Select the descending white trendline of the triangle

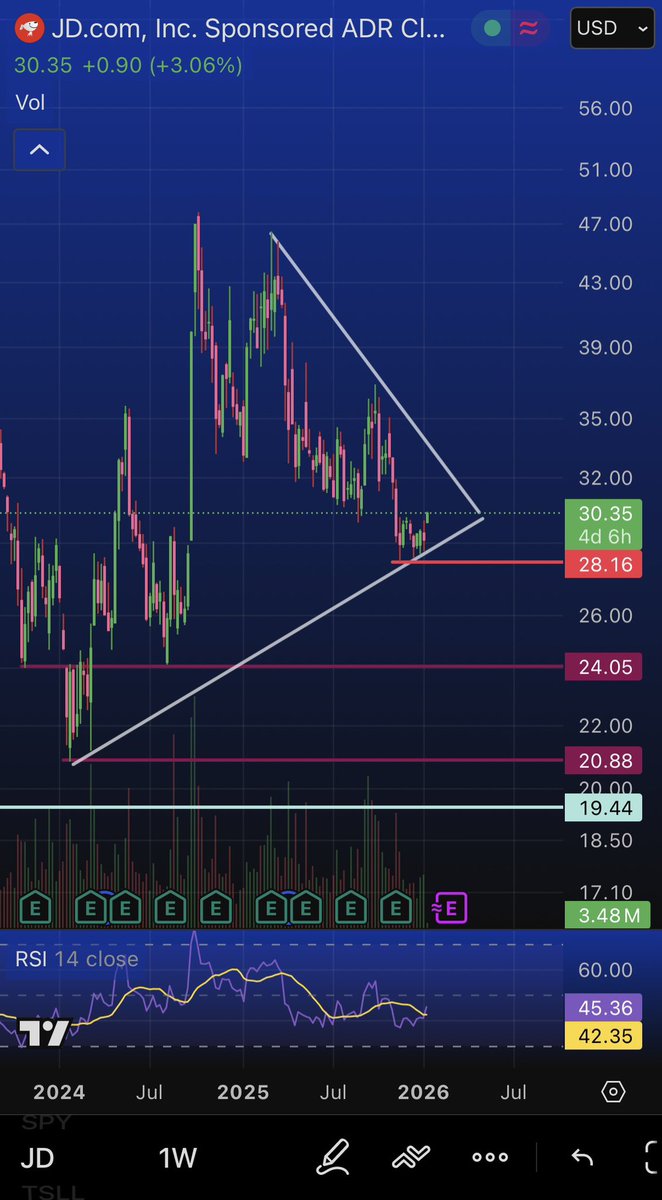376,374
